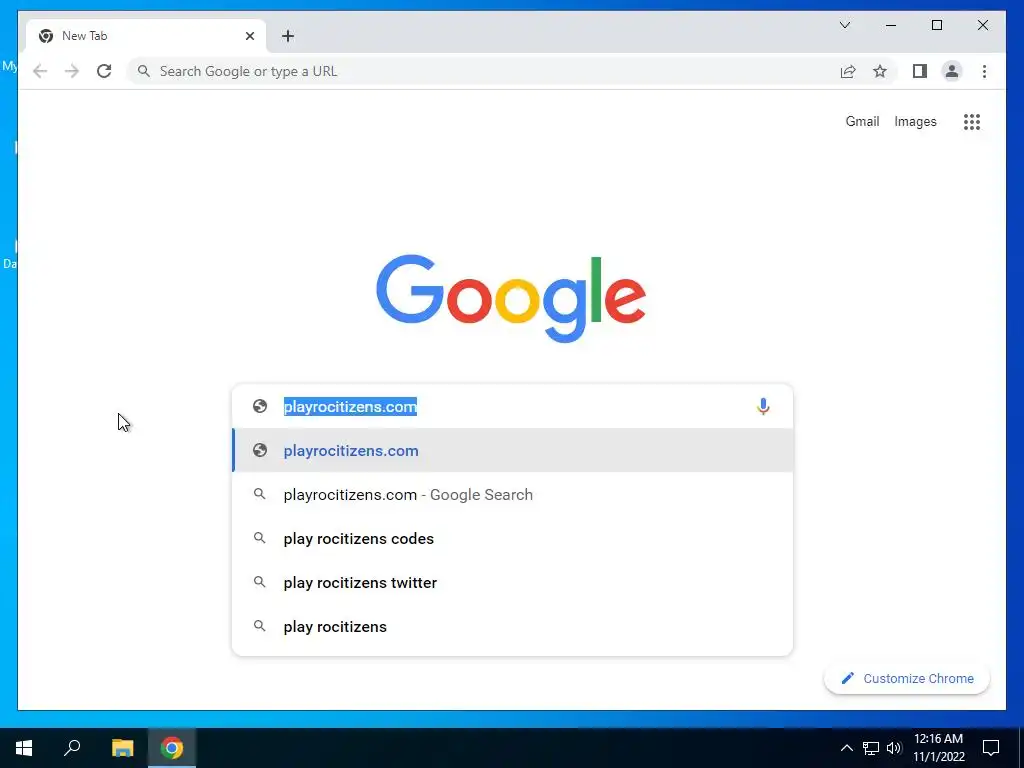Image resolution: width=1024 pixels, height=768 pixels.
Task: Open the tab search chevron
Action: pos(844,25)
